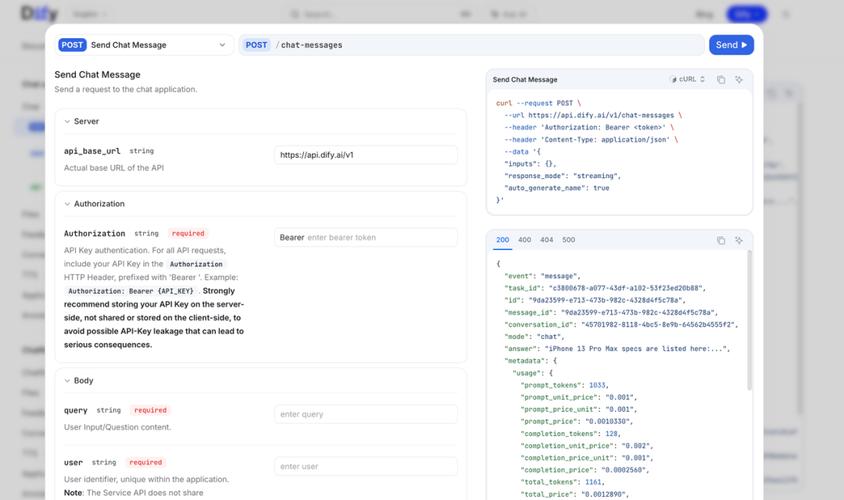The height and width of the screenshot is (500, 844).
Task: Open the cURL language selector
Action: (x=689, y=80)
